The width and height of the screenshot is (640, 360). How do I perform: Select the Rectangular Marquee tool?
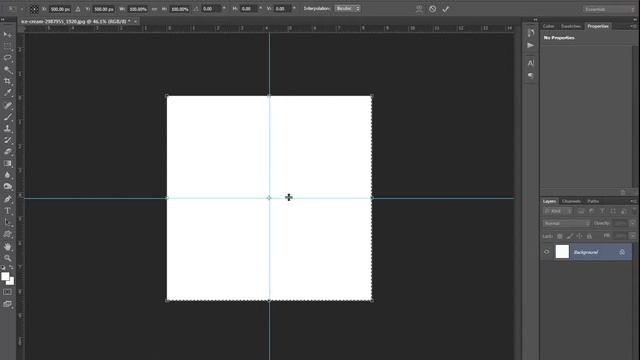coord(7,46)
